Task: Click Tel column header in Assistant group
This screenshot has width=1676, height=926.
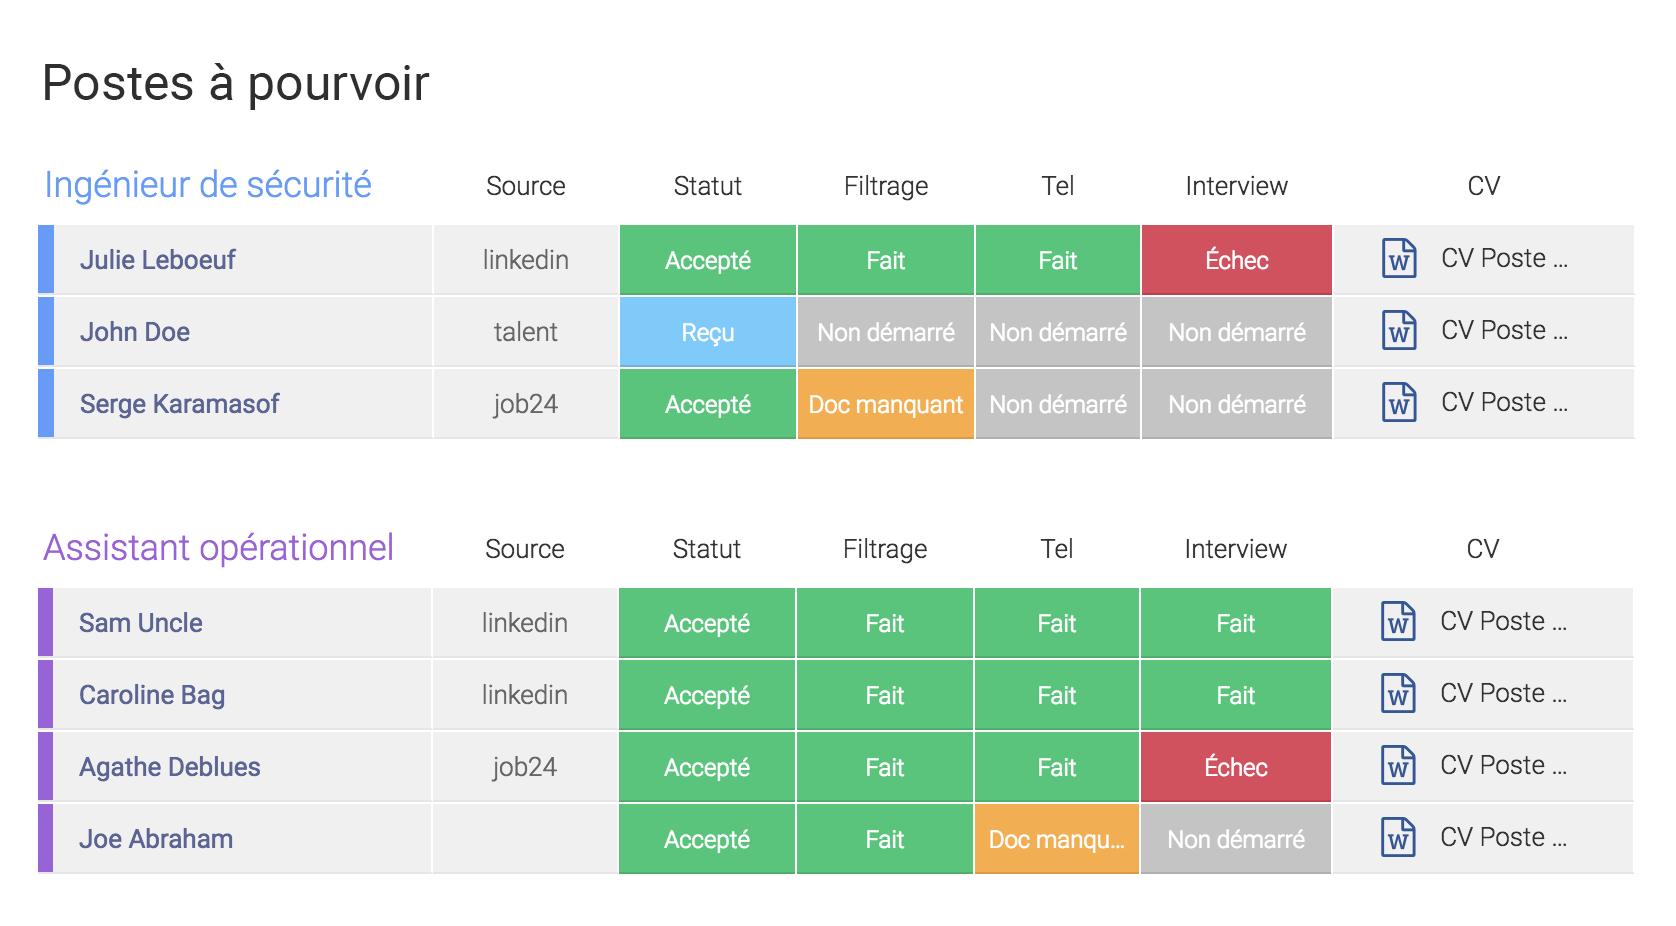Action: pos(1057,549)
